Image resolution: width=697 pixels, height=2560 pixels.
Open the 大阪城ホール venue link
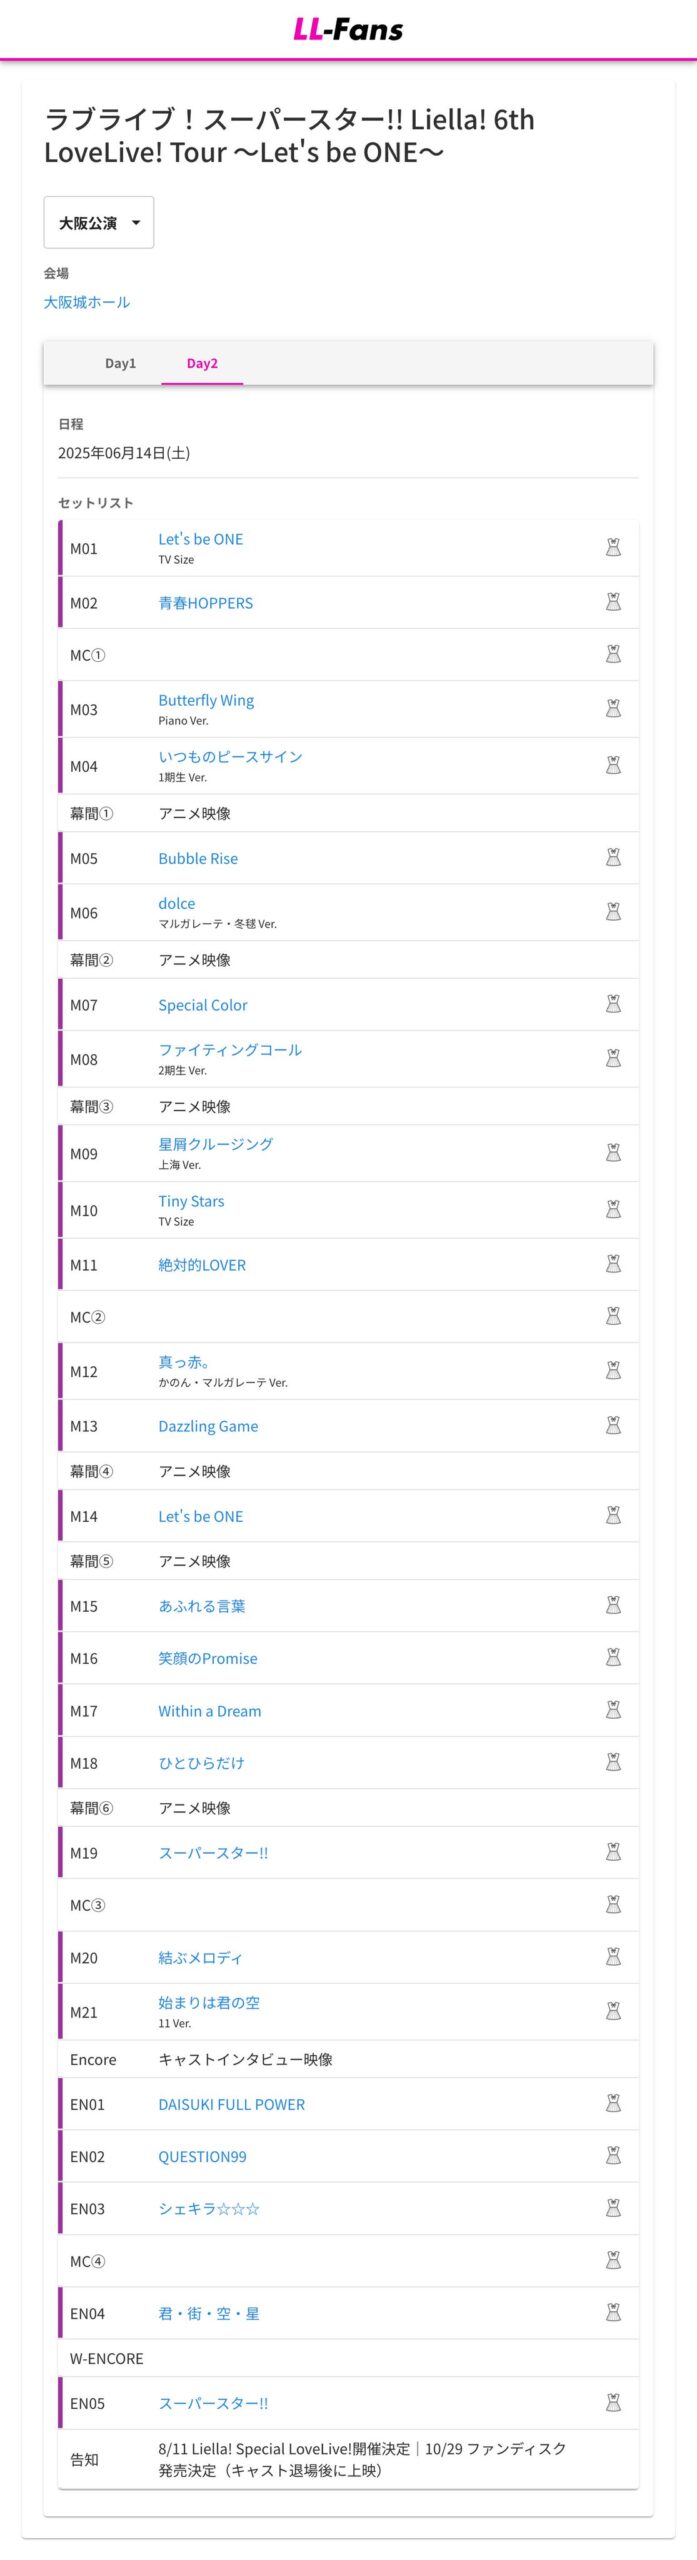(x=86, y=302)
